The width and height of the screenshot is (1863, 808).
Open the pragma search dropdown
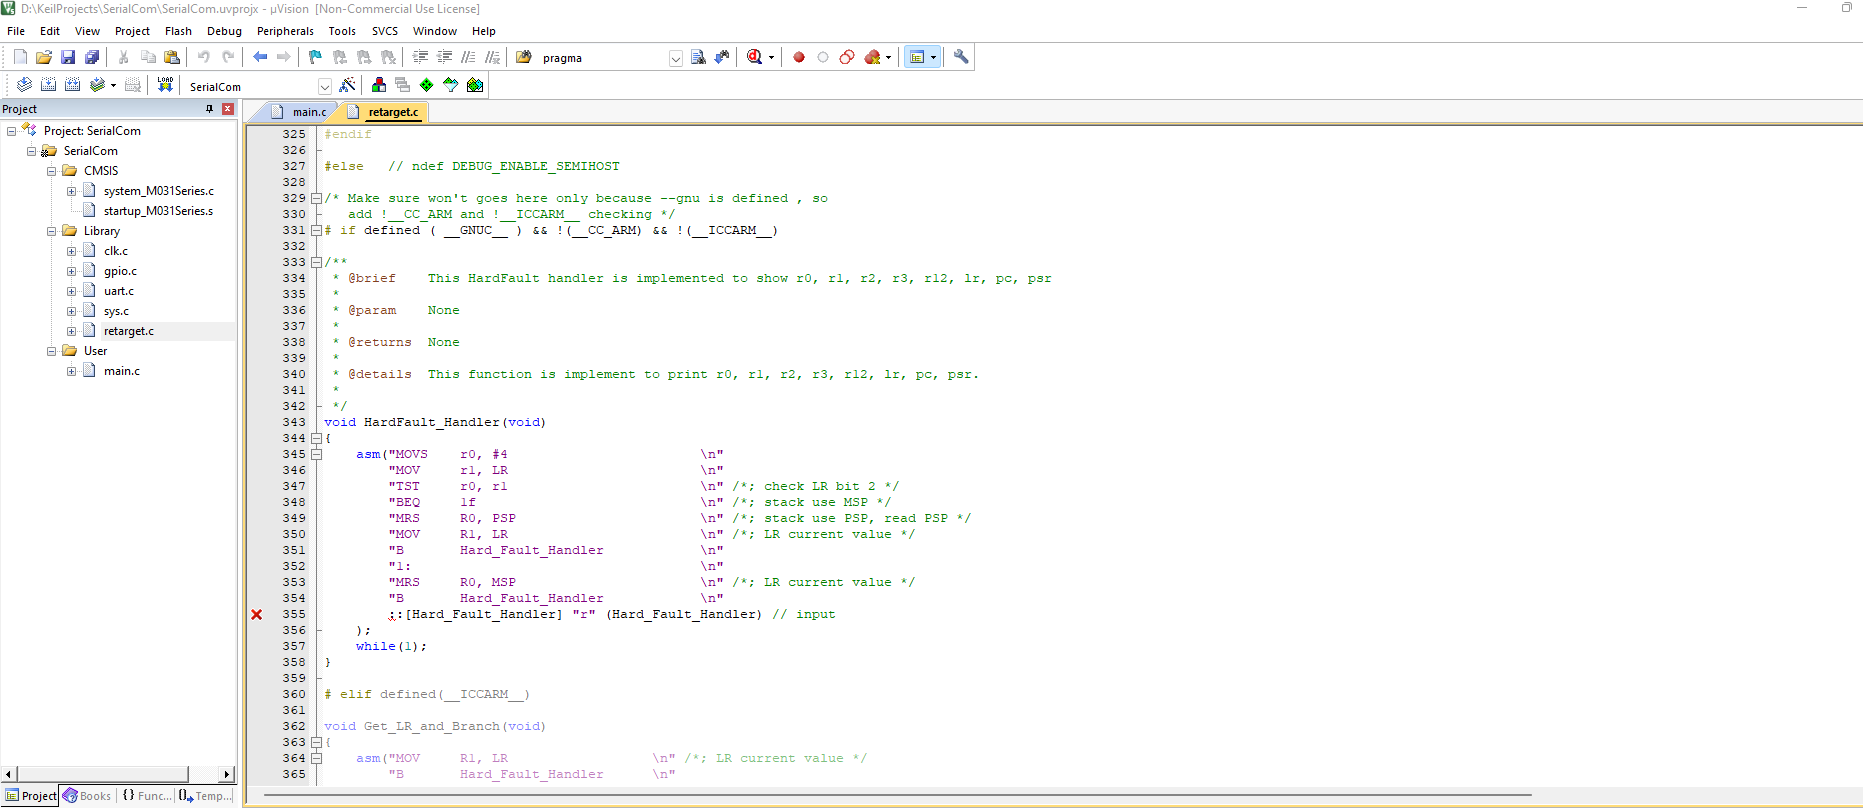click(676, 58)
